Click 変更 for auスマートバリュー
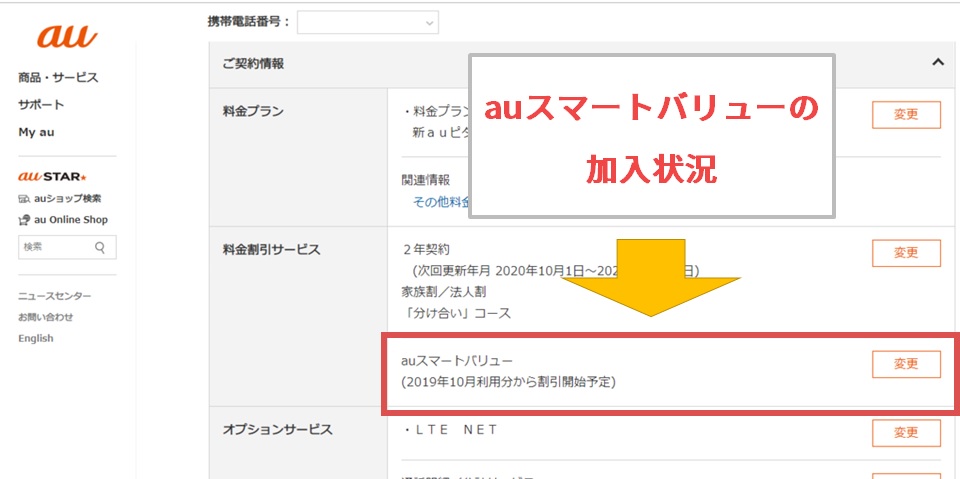960x479 pixels. 906,364
